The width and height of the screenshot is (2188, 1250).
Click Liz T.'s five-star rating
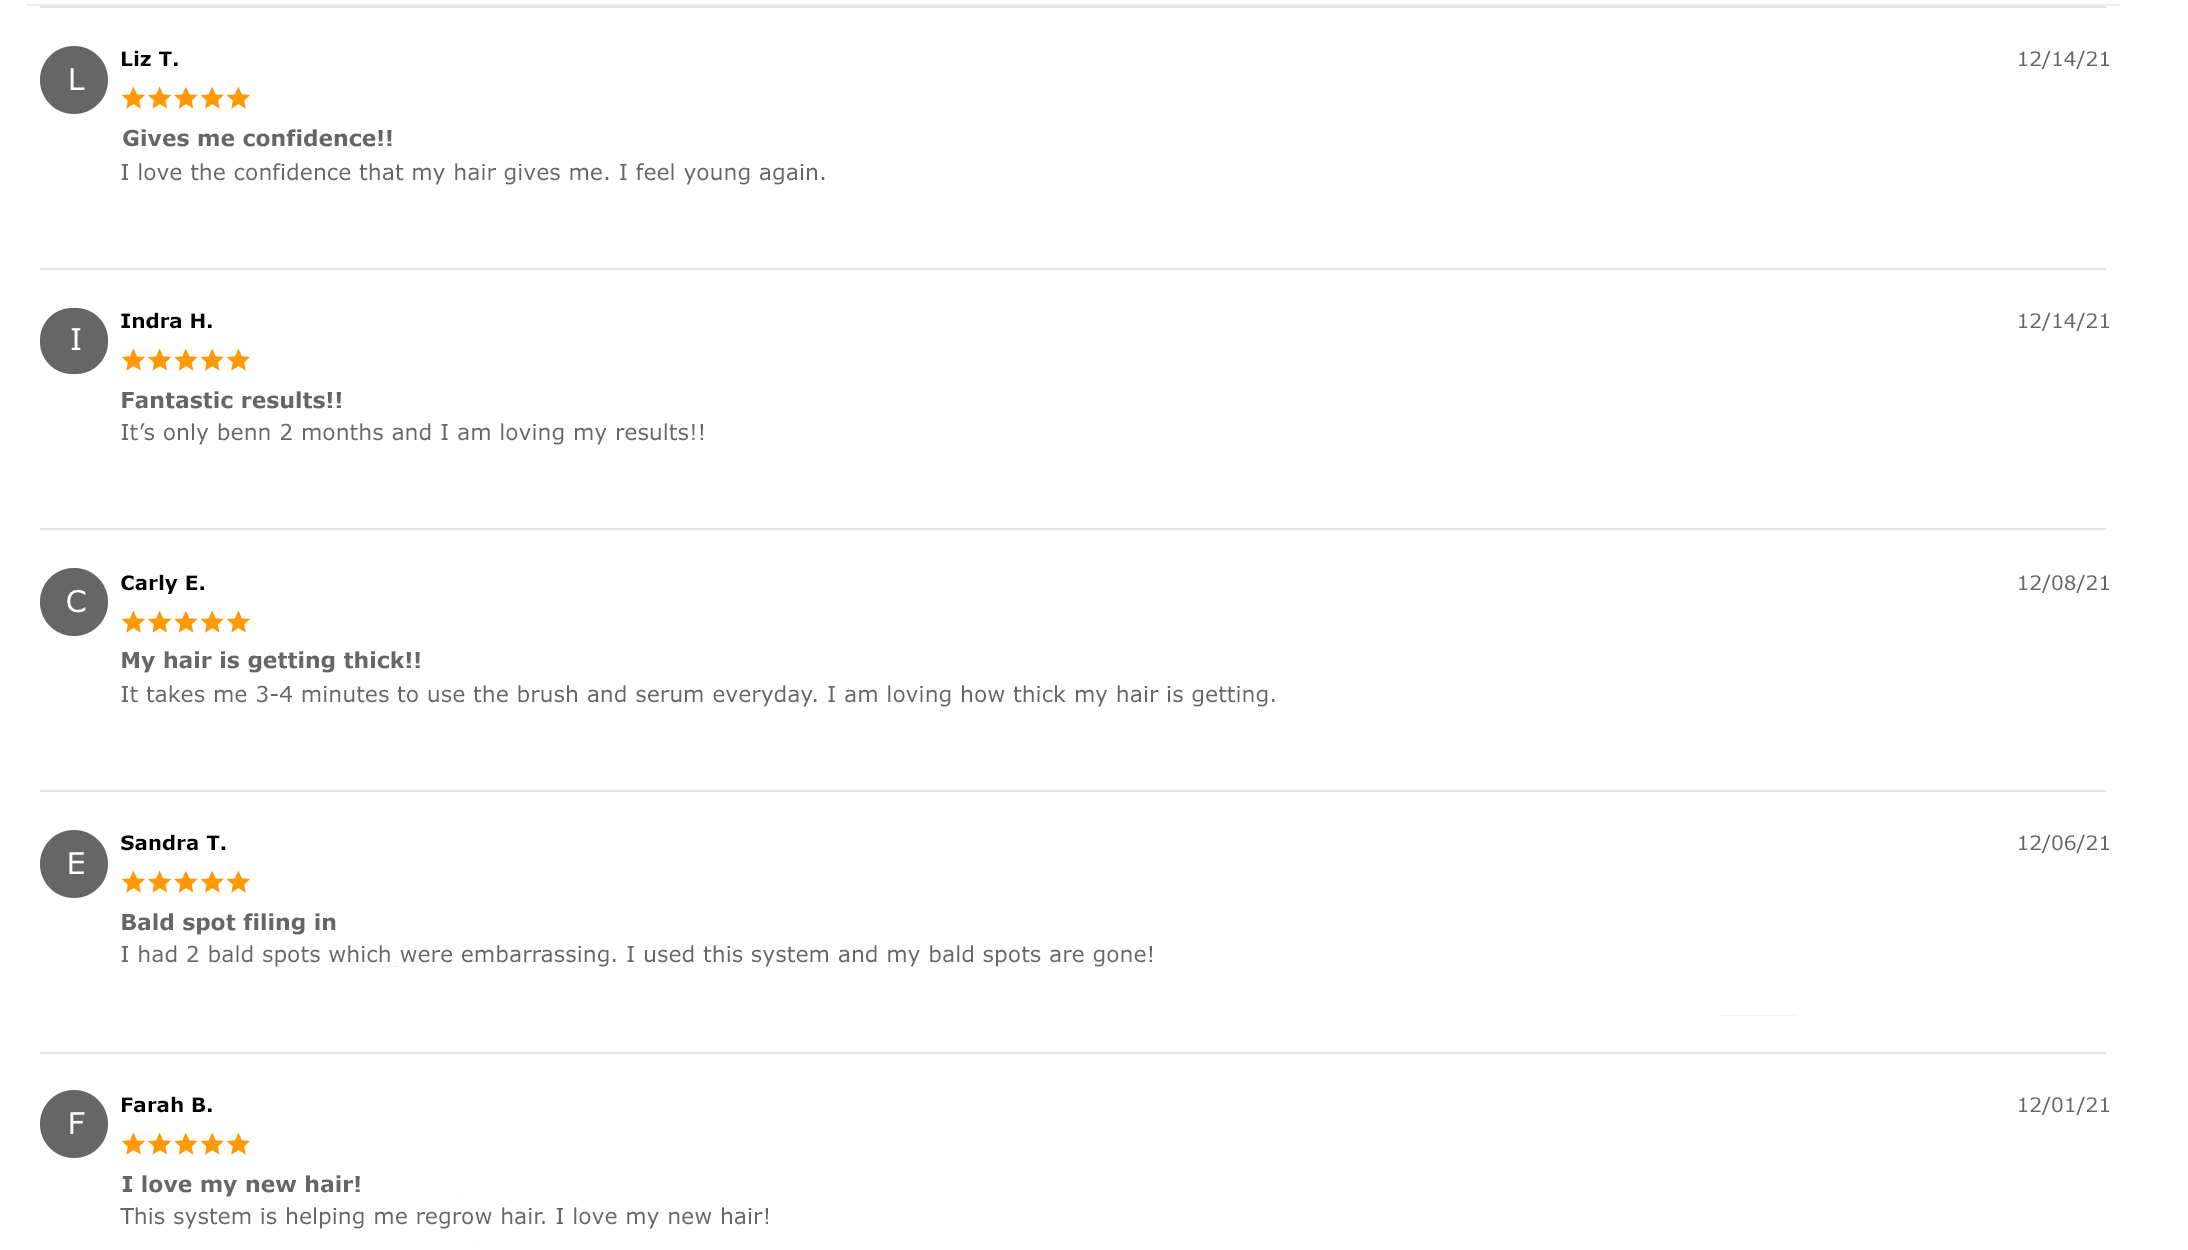click(x=185, y=98)
